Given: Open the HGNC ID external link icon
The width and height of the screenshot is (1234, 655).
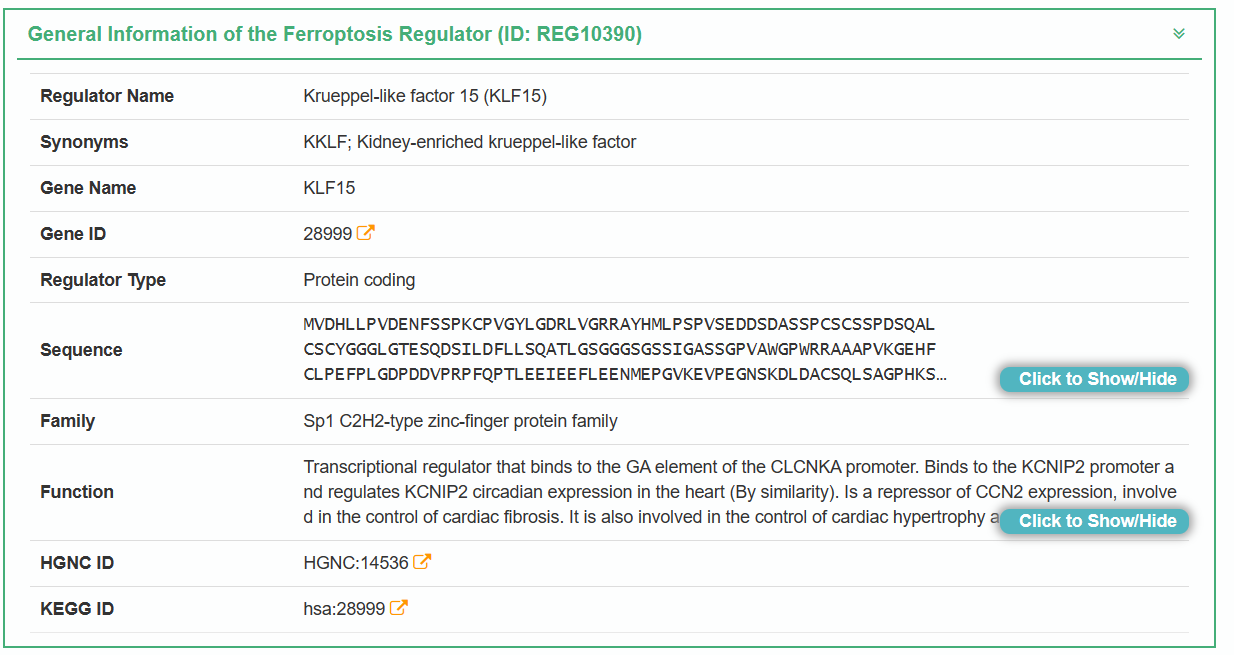Looking at the screenshot, I should (423, 562).
